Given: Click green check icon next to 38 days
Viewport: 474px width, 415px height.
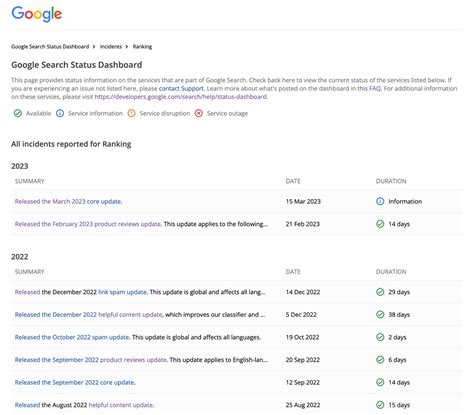Looking at the screenshot, I should click(x=380, y=315).
